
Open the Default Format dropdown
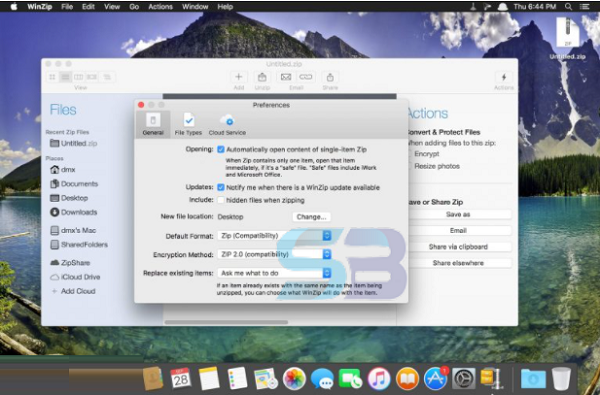click(274, 235)
